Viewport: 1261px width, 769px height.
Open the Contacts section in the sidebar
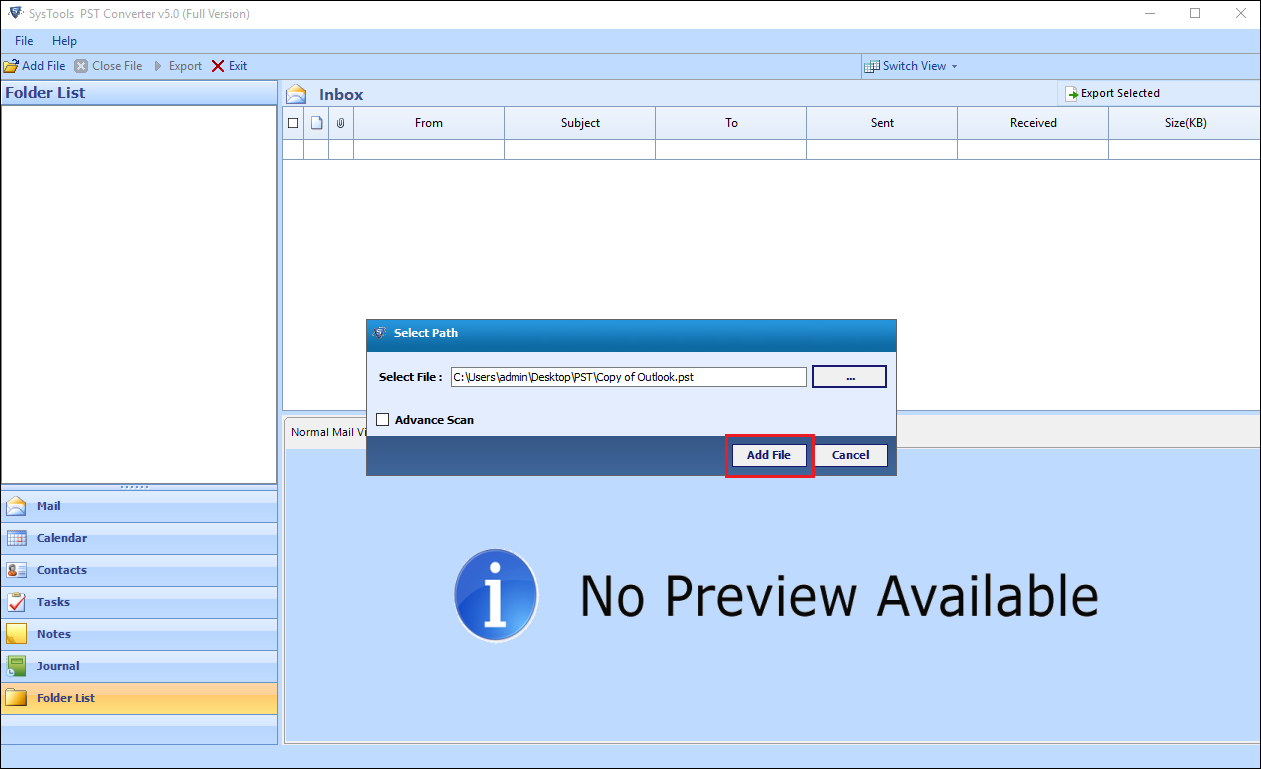point(139,570)
